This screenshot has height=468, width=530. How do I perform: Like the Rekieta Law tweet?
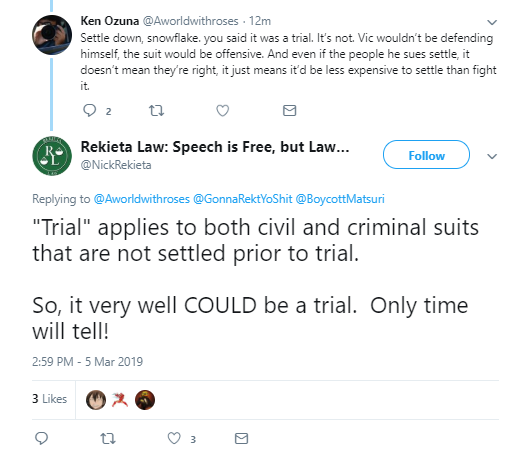click(174, 439)
